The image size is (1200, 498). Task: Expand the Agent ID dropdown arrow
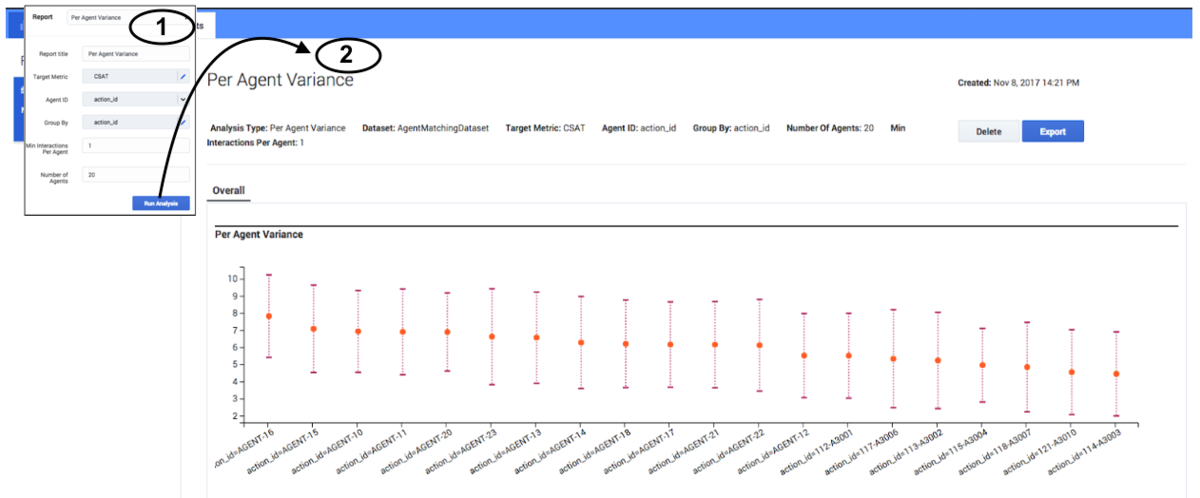(183, 99)
